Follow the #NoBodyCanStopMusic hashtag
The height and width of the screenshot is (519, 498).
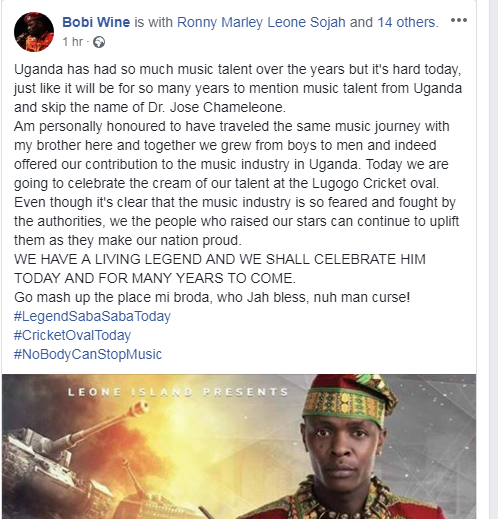coord(88,354)
